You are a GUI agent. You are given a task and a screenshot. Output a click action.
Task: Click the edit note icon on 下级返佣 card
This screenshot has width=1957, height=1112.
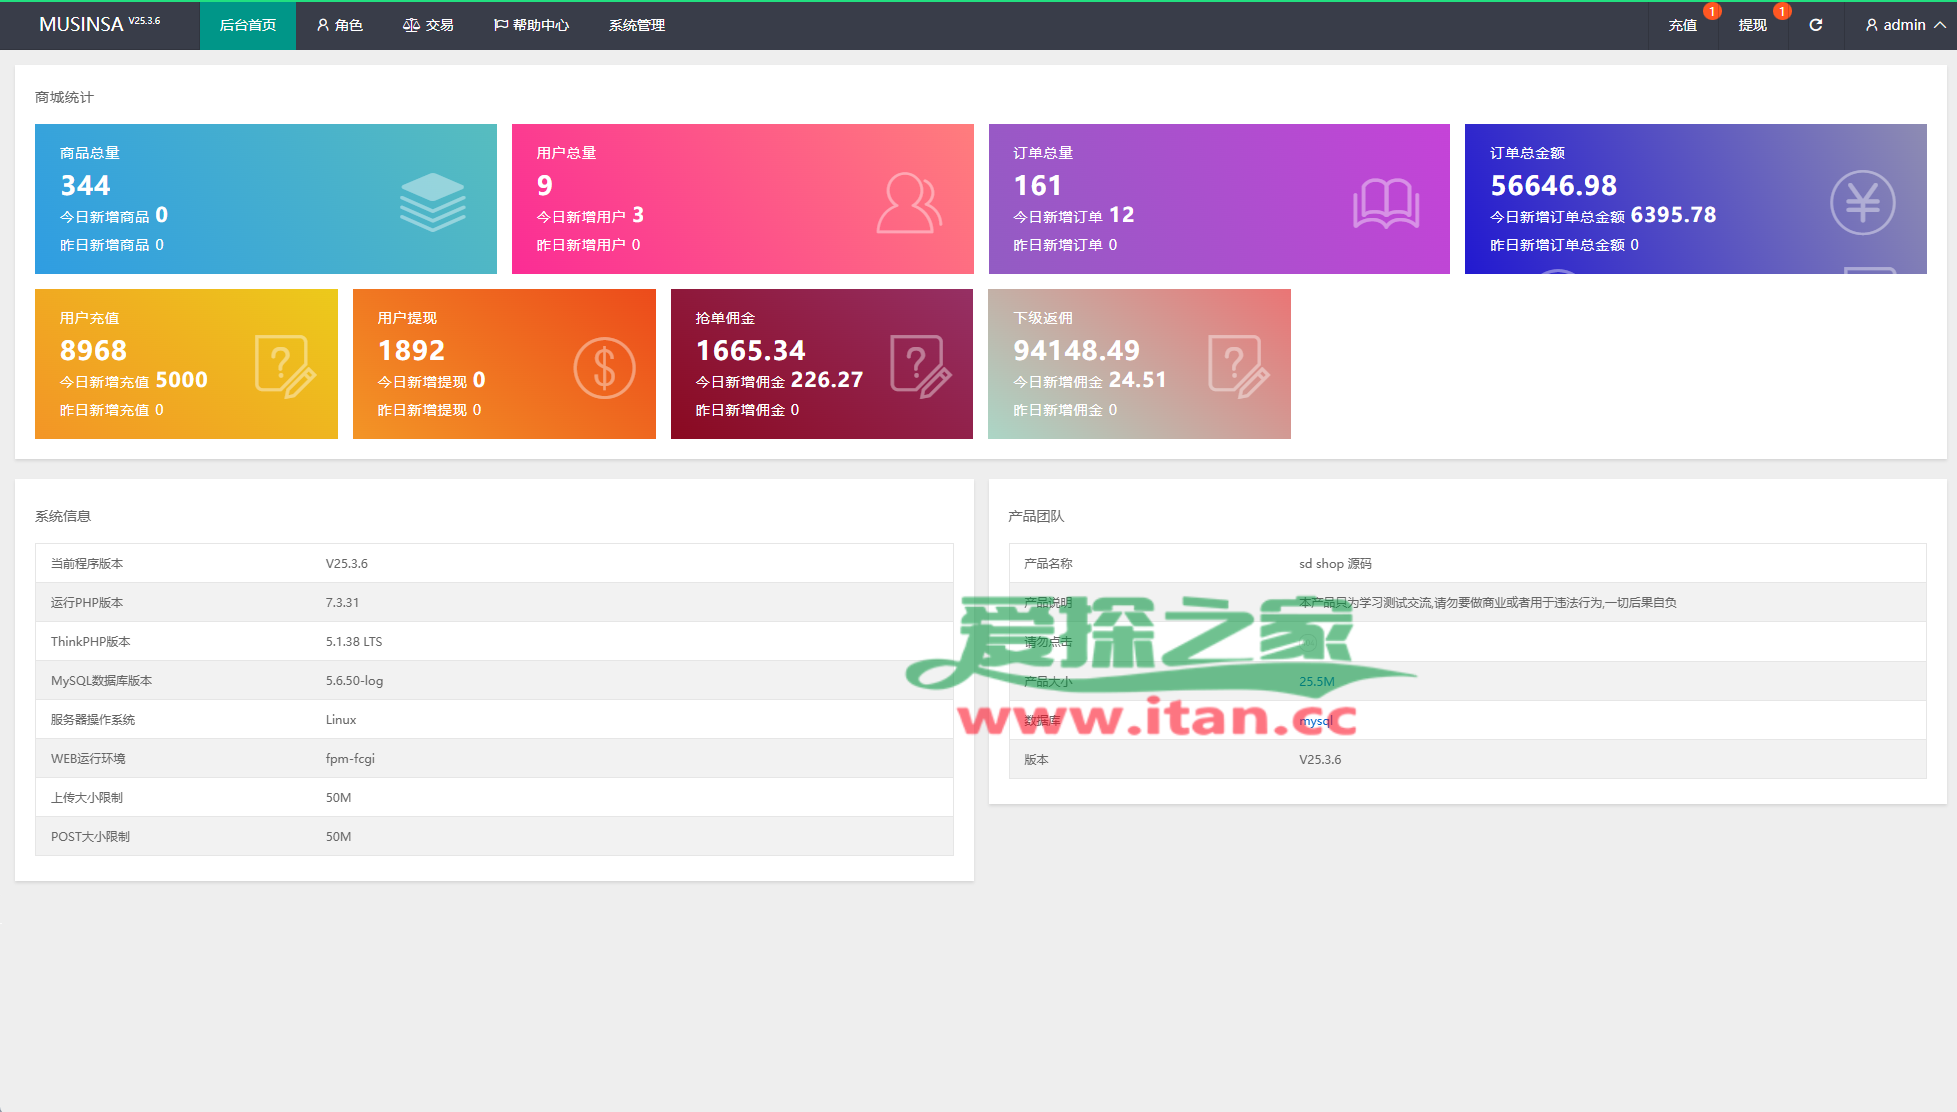[x=1238, y=367]
